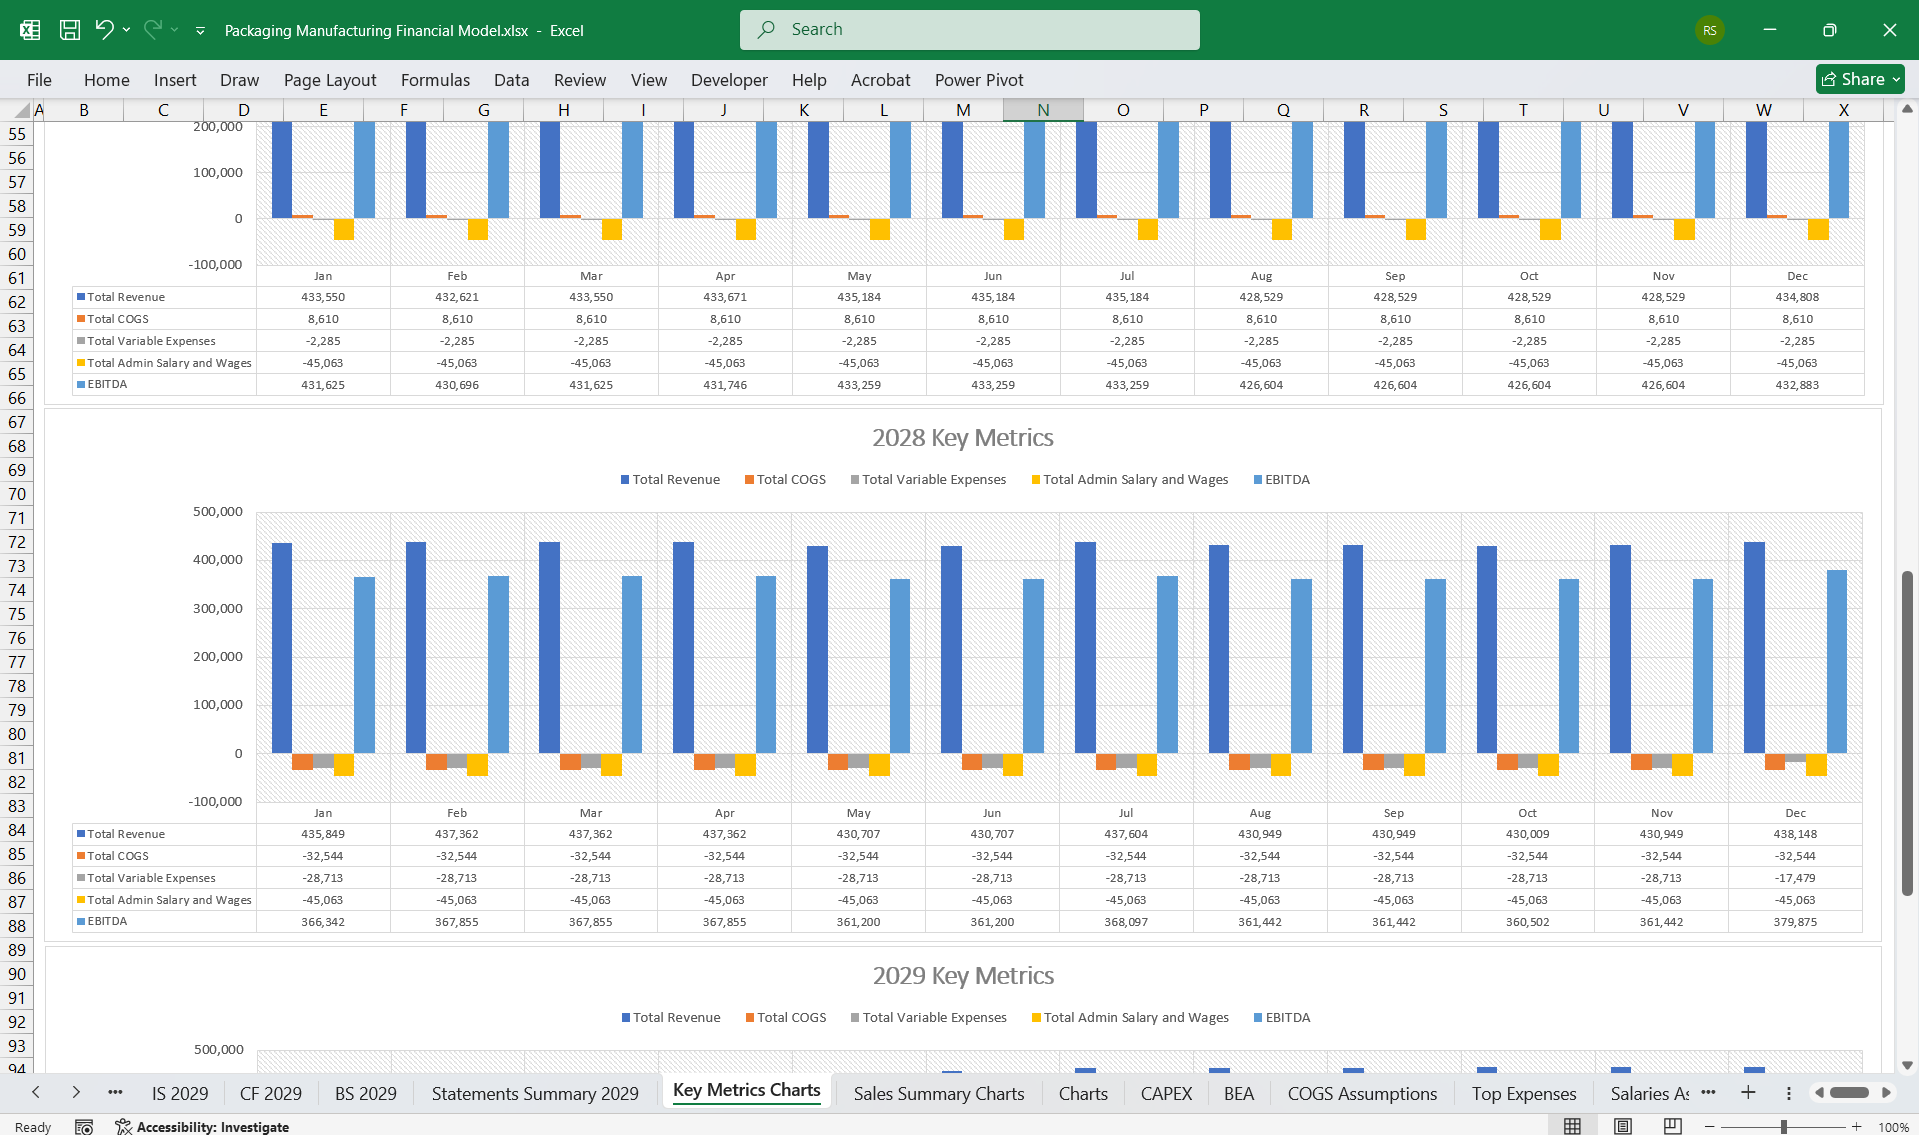Viewport: 1919px width, 1135px height.
Task: Click the EBITDA legend swatch in 2028 chart
Action: click(1258, 480)
